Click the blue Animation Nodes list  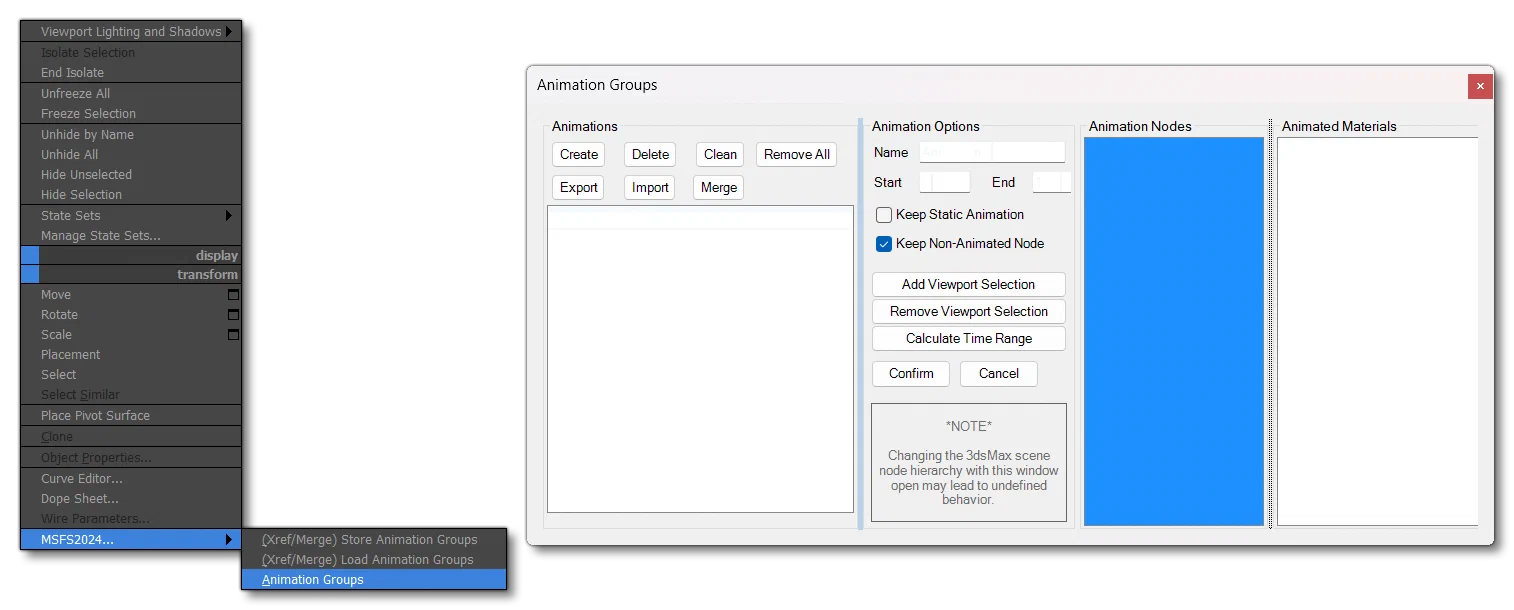pyautogui.click(x=1174, y=331)
